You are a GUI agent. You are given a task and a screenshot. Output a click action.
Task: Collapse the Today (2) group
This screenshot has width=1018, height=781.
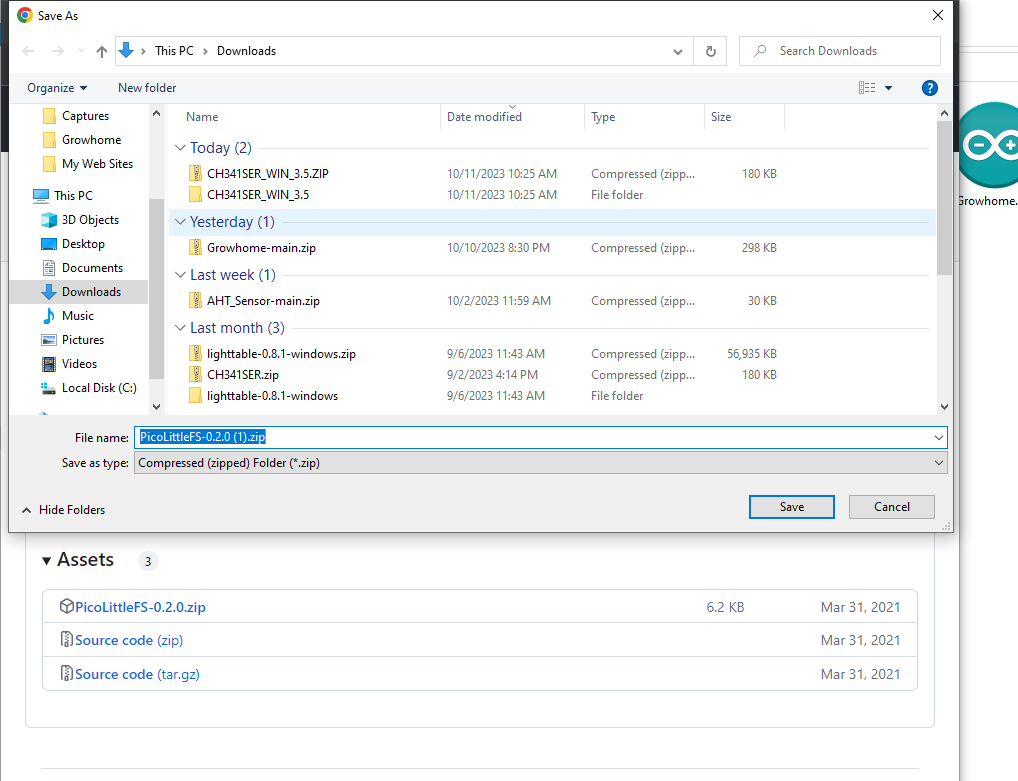point(180,147)
